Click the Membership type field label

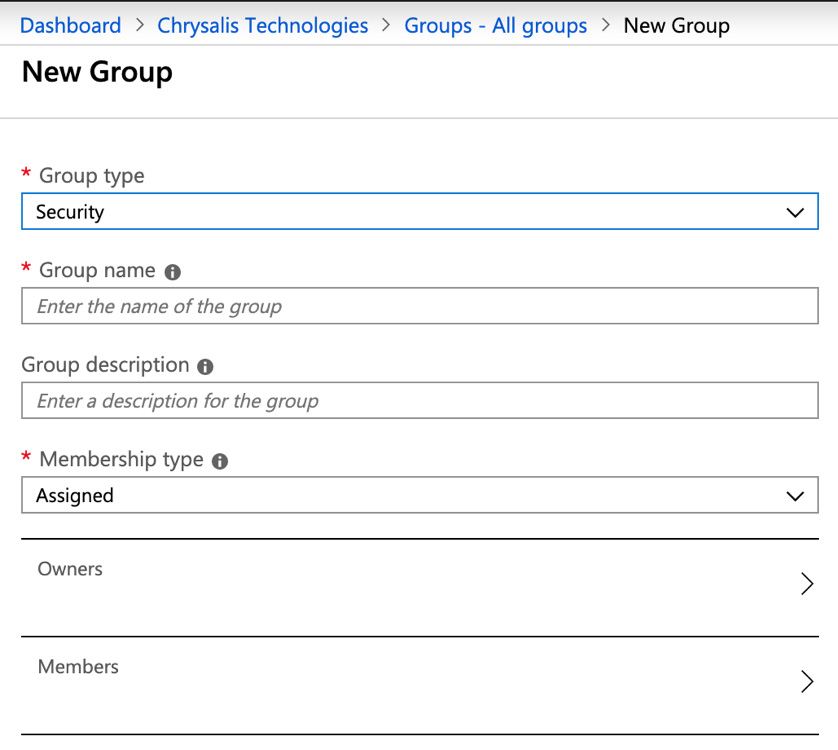tap(121, 460)
